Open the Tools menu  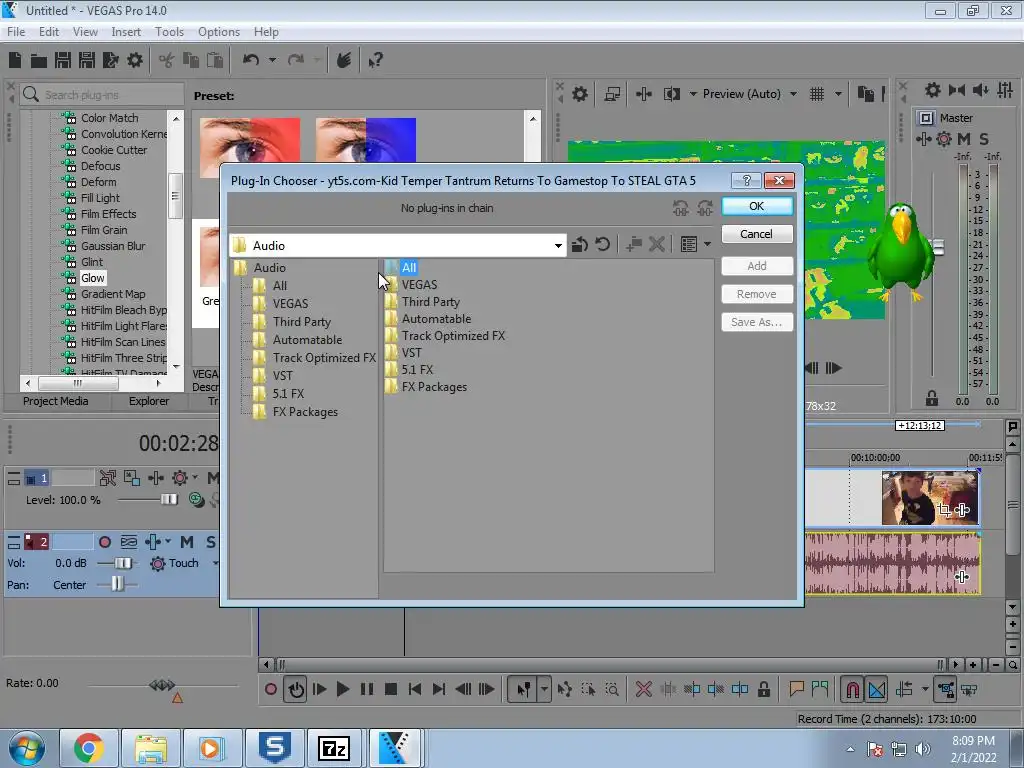point(169,32)
